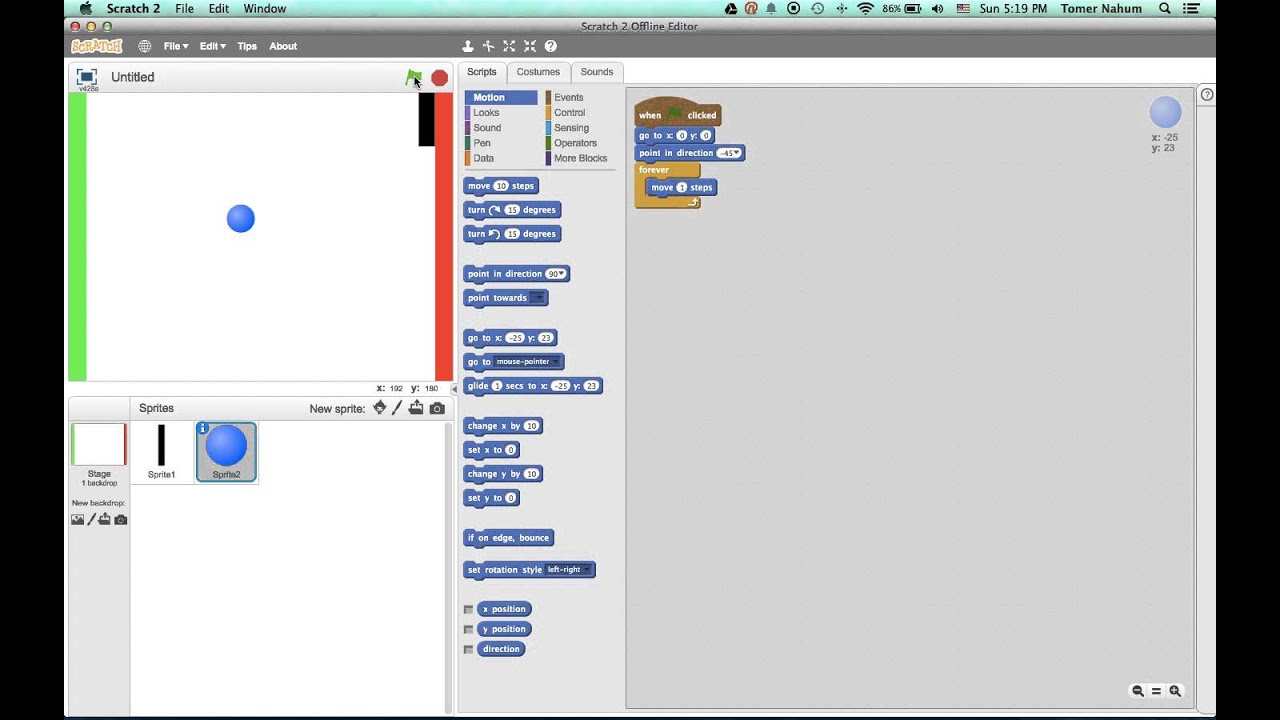Upload a backdrop from file
Viewport: 1280px width, 720px height.
click(105, 520)
